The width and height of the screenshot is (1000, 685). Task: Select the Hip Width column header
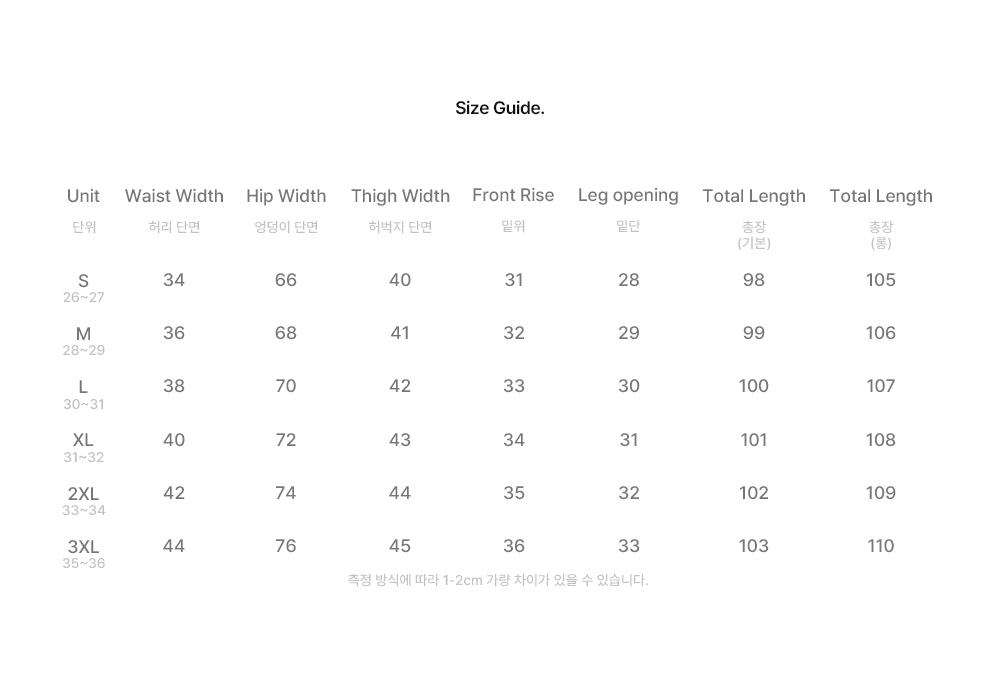pos(286,196)
